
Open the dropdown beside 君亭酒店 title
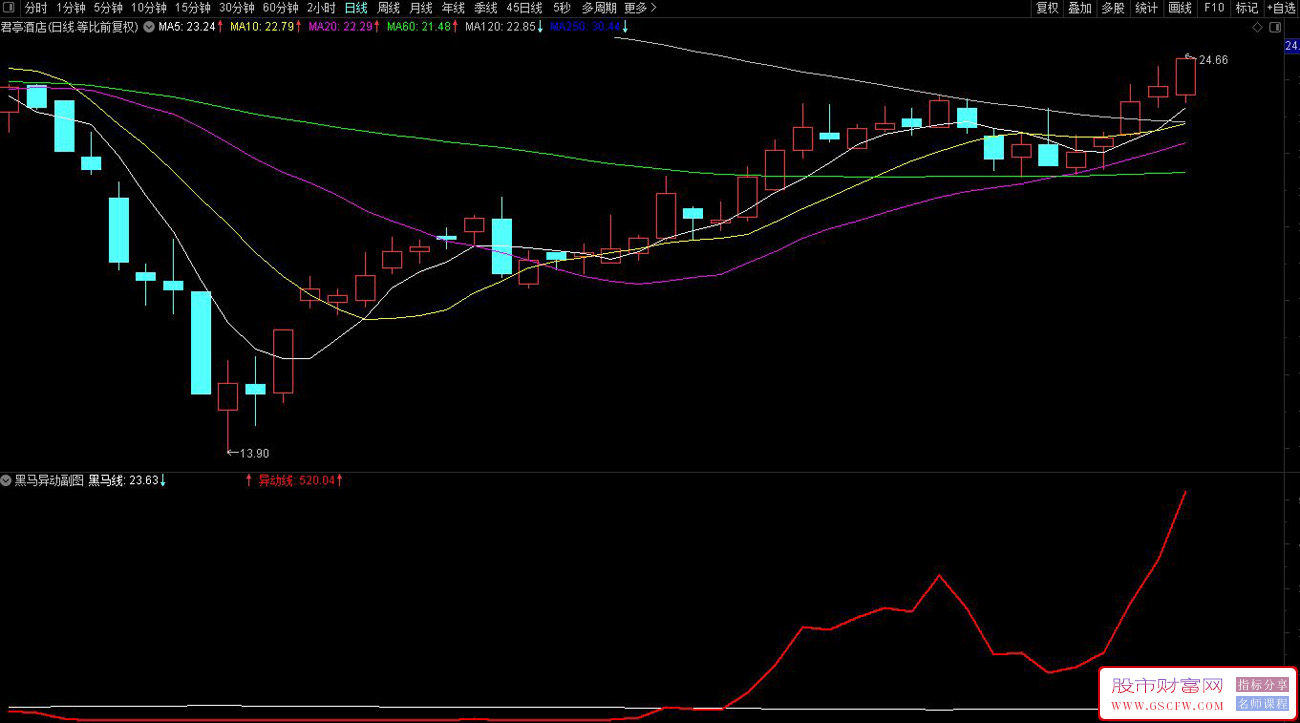tap(149, 28)
